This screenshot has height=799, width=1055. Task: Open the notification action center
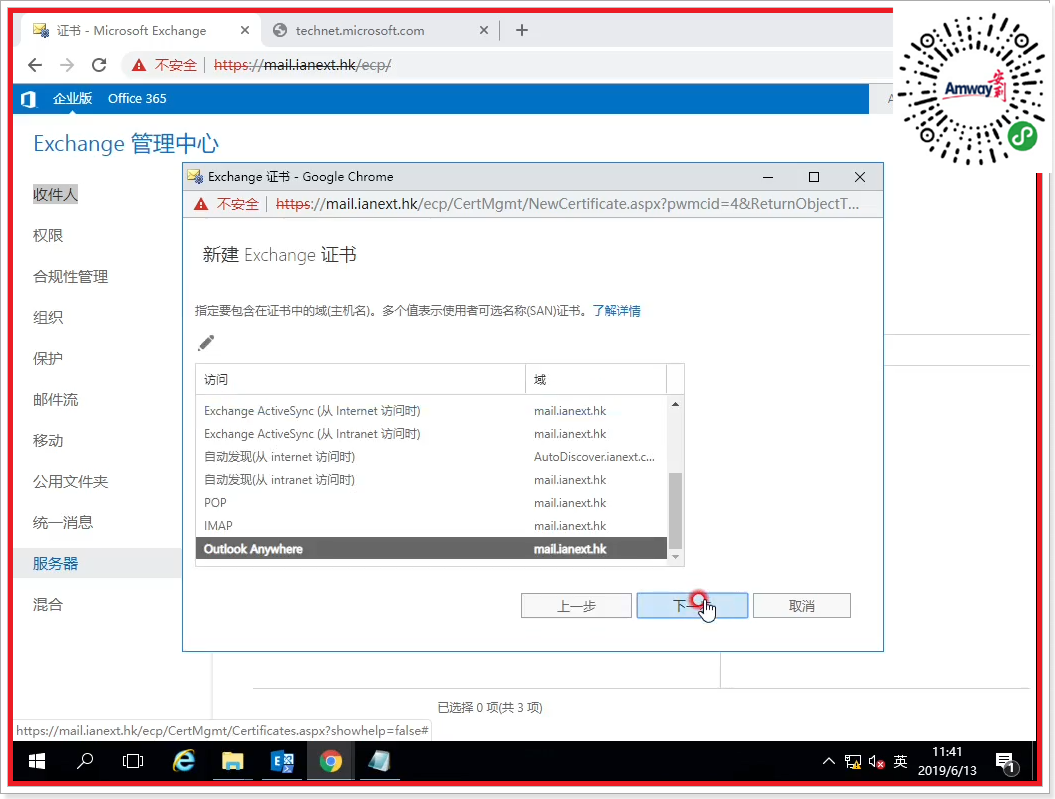pos(1007,763)
